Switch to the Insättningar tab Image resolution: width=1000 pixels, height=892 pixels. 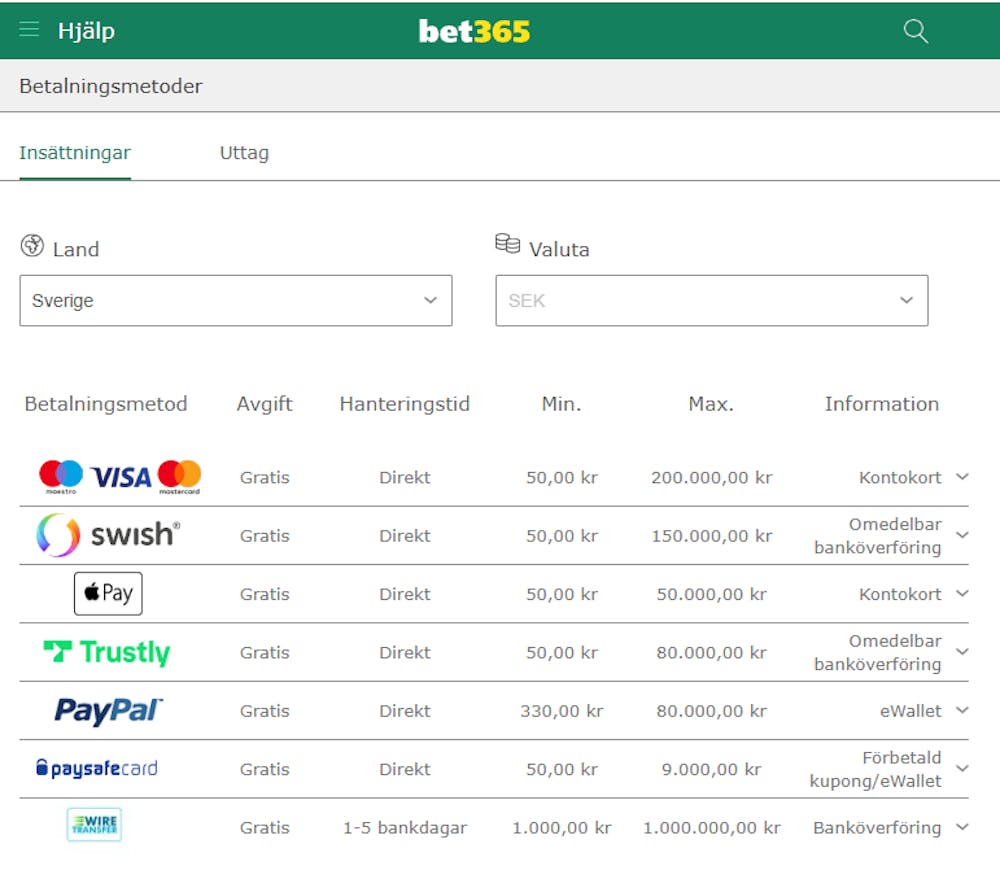(75, 153)
